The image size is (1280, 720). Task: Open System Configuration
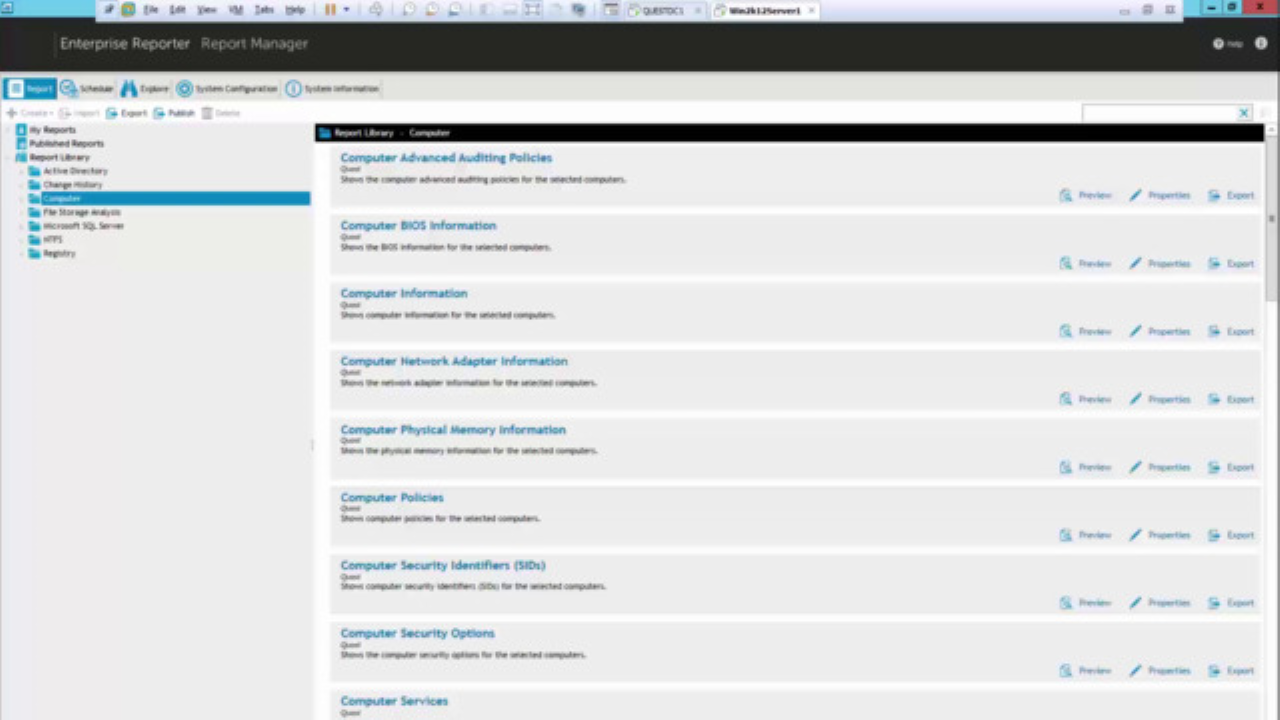point(228,88)
